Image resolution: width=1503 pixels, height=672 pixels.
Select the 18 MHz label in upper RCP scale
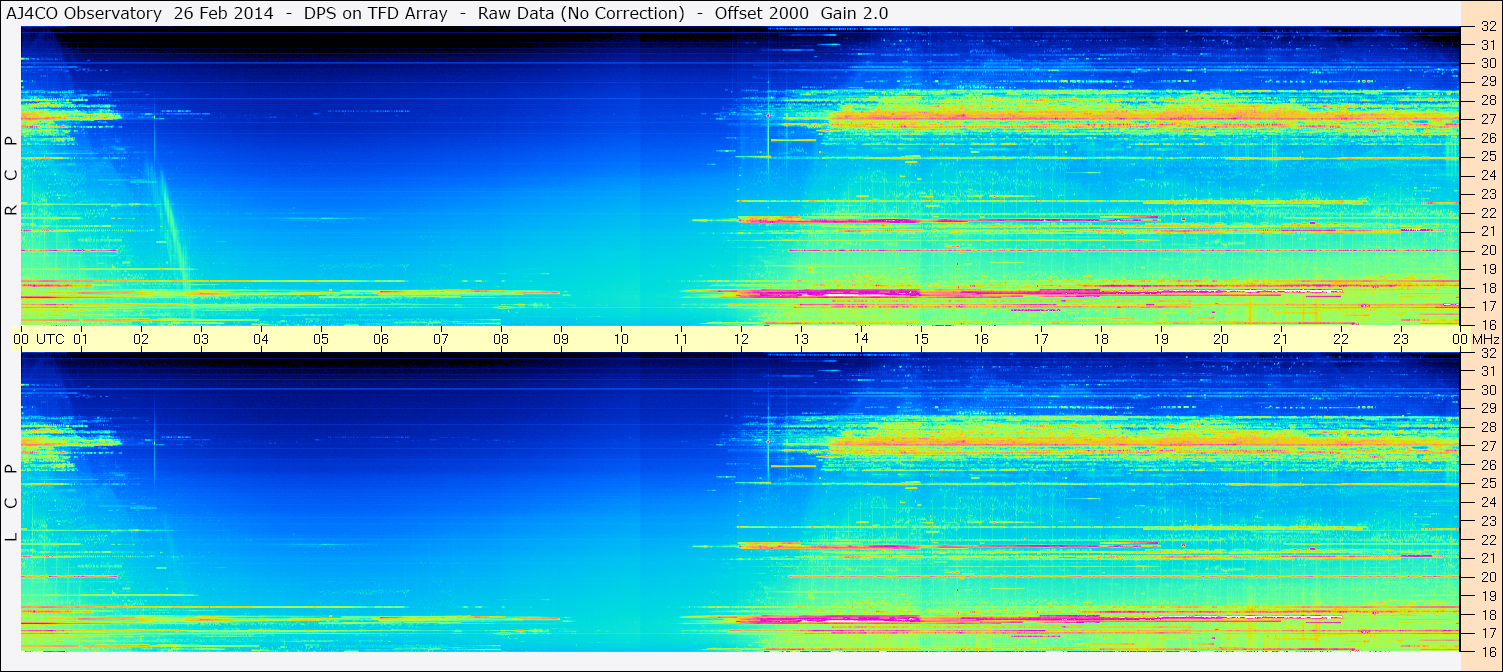pos(1487,288)
